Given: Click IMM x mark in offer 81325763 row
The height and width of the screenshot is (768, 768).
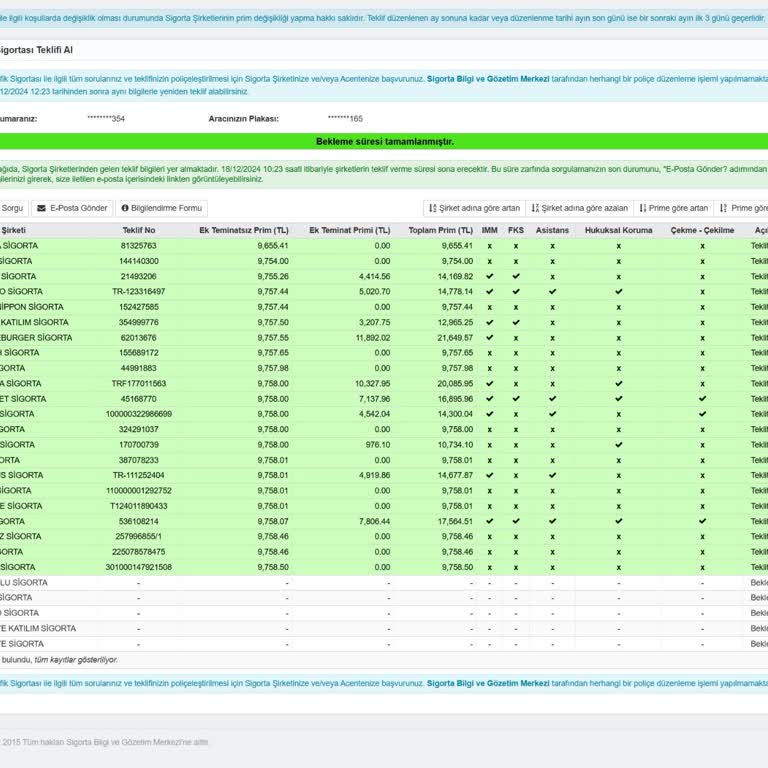Looking at the screenshot, I should tap(489, 246).
